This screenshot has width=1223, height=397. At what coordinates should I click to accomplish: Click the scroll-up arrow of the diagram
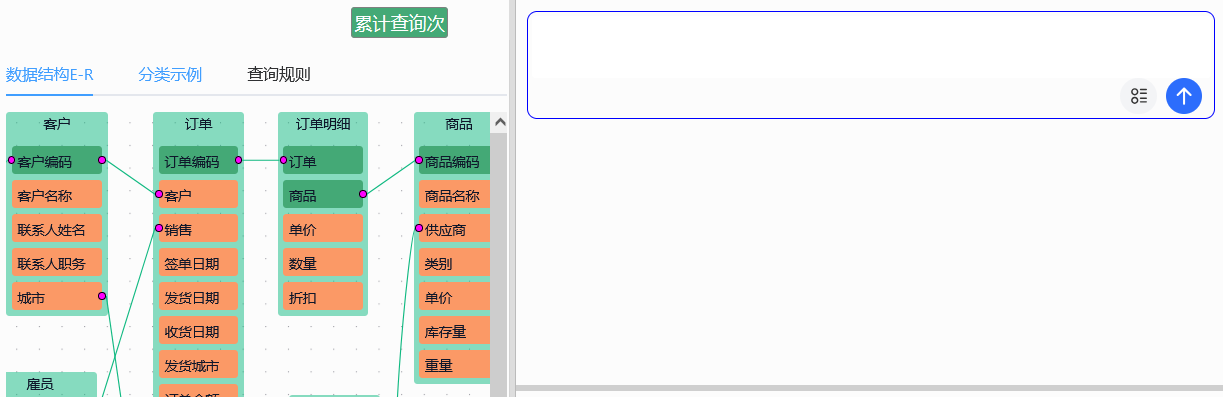coord(499,122)
